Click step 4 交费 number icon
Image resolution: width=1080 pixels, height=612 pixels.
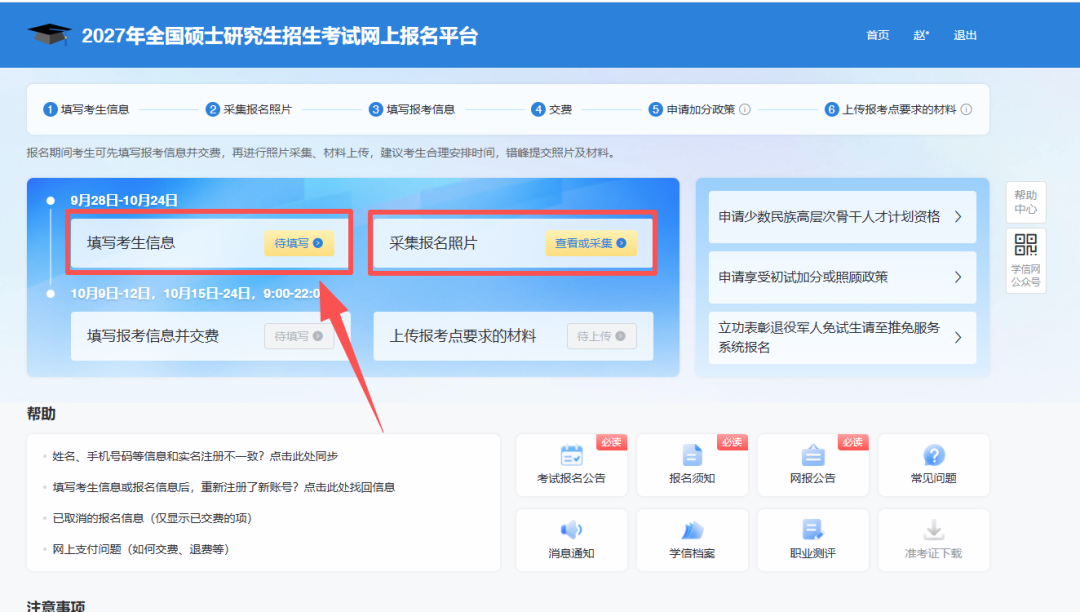(538, 109)
